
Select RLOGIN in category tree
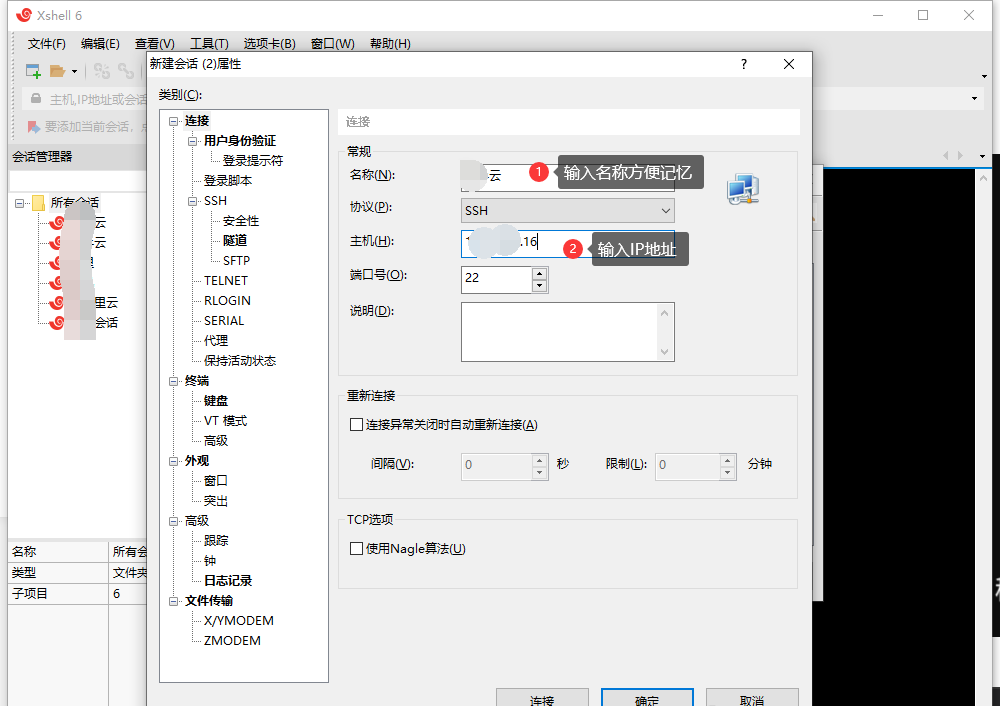click(227, 301)
